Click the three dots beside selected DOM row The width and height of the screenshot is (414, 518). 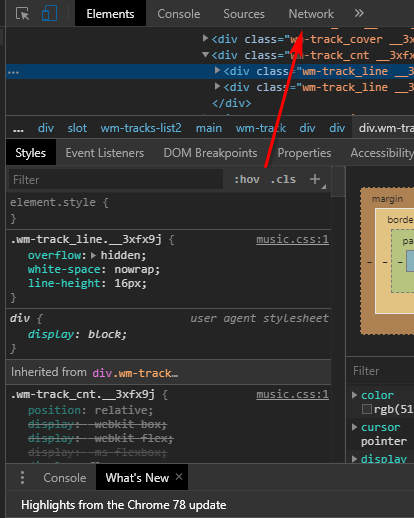click(13, 72)
